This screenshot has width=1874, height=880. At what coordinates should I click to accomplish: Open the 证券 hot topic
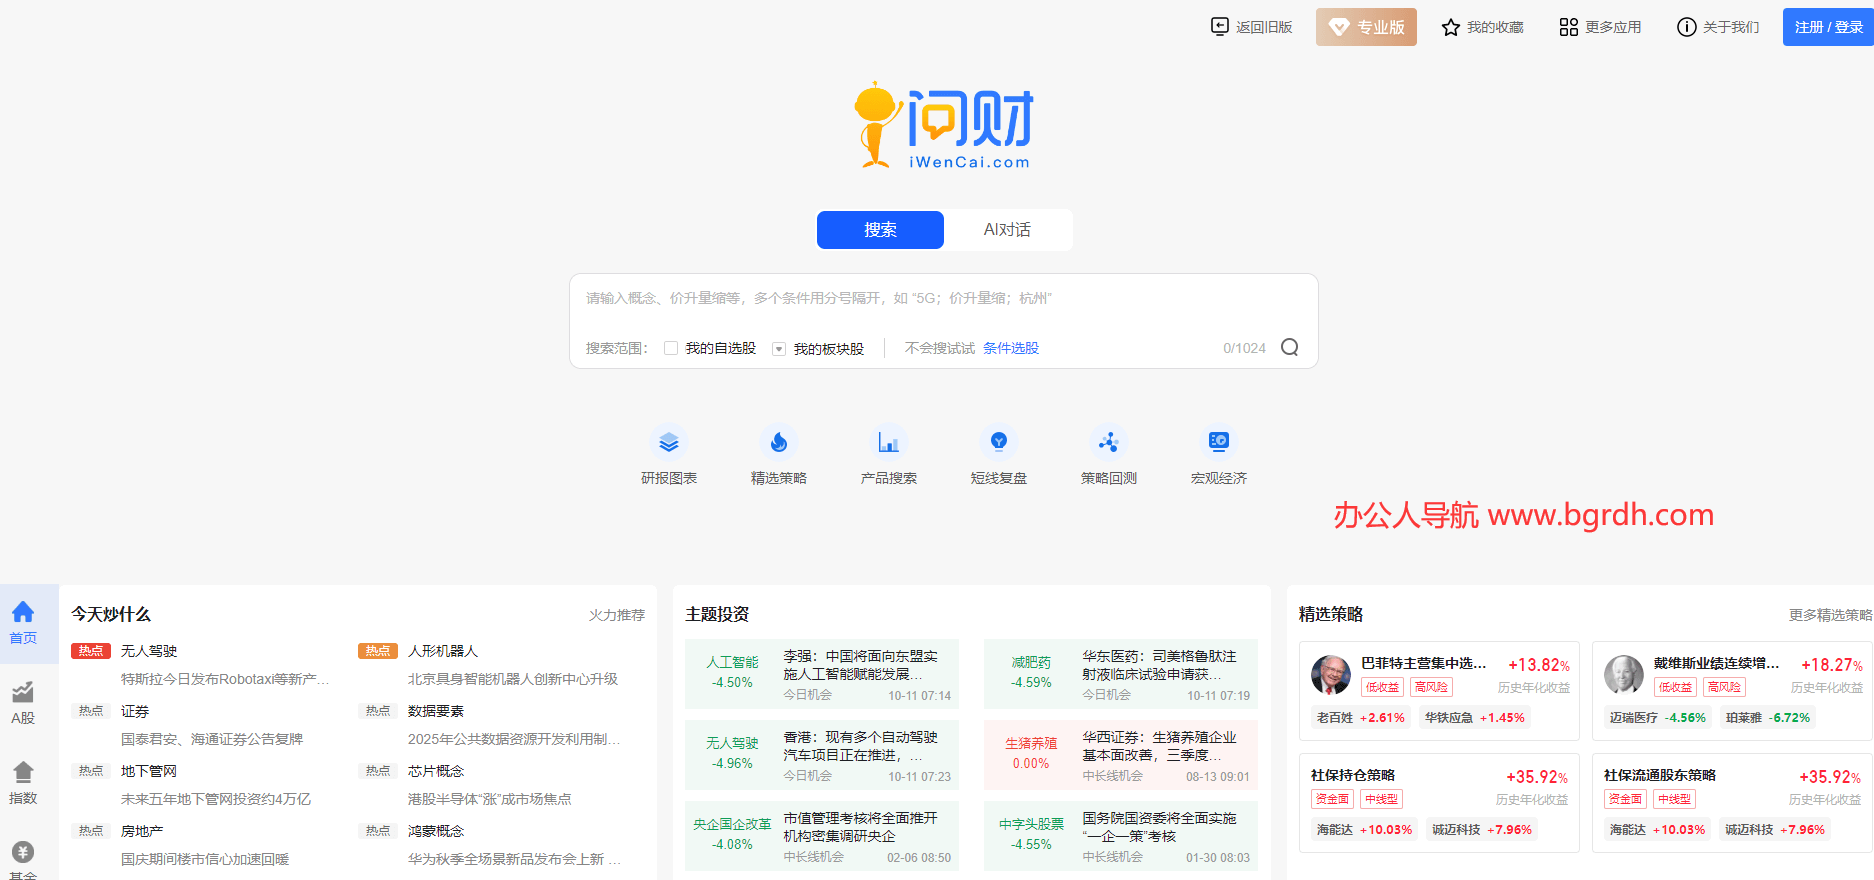tap(135, 711)
